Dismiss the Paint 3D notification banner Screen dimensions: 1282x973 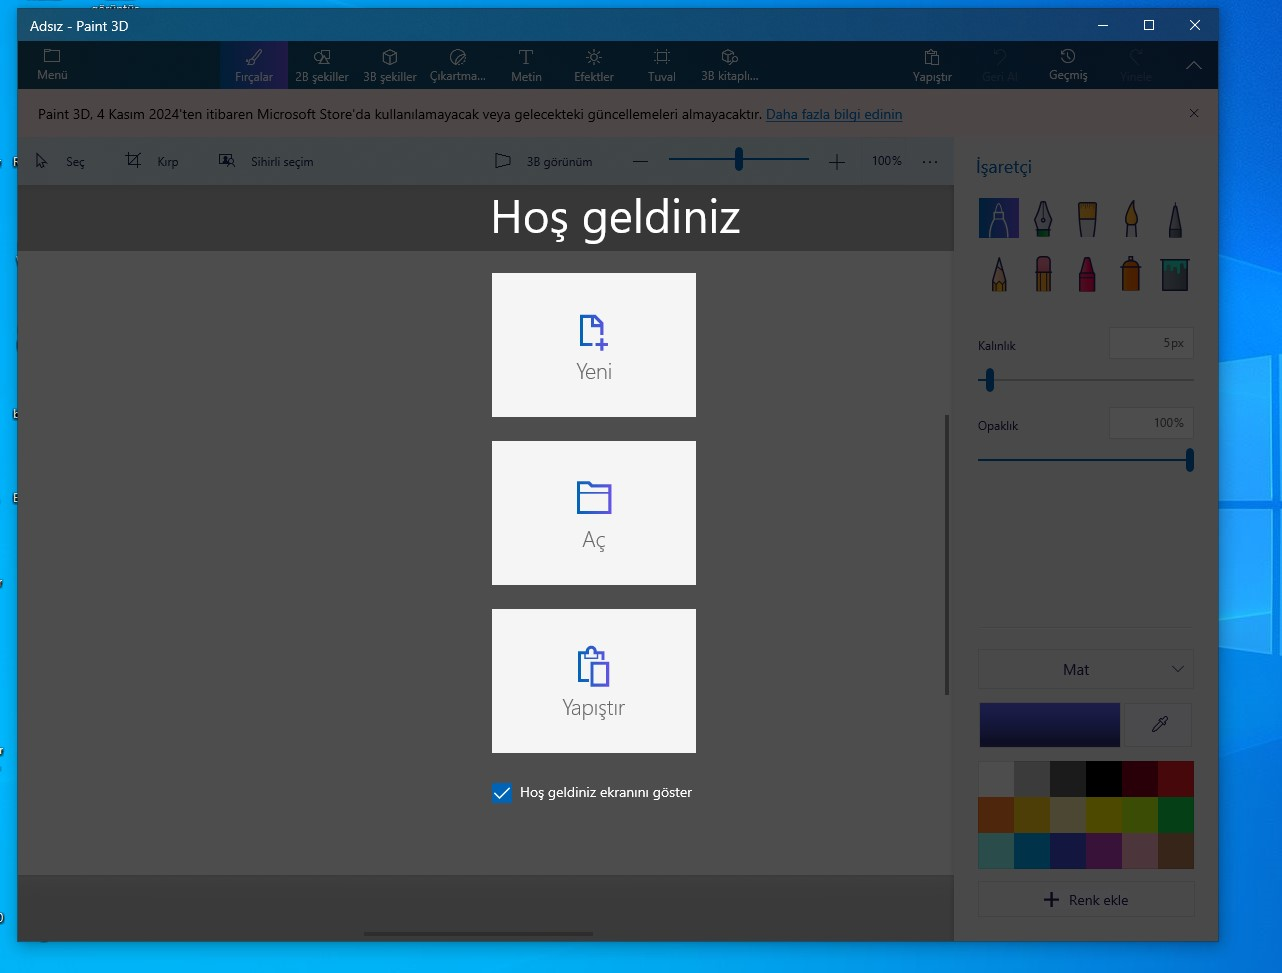(1194, 114)
